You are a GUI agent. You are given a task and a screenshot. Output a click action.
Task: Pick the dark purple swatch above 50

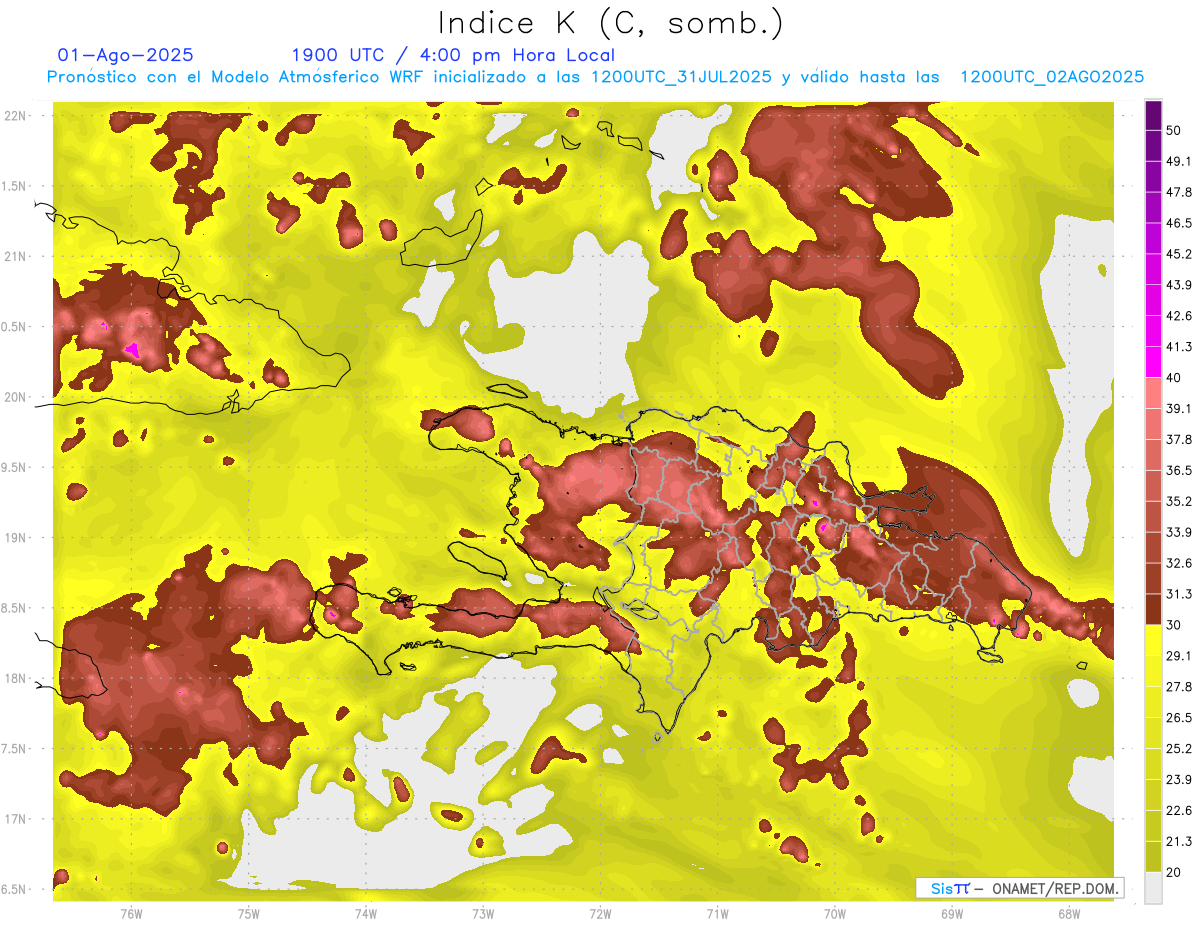coord(1153,115)
